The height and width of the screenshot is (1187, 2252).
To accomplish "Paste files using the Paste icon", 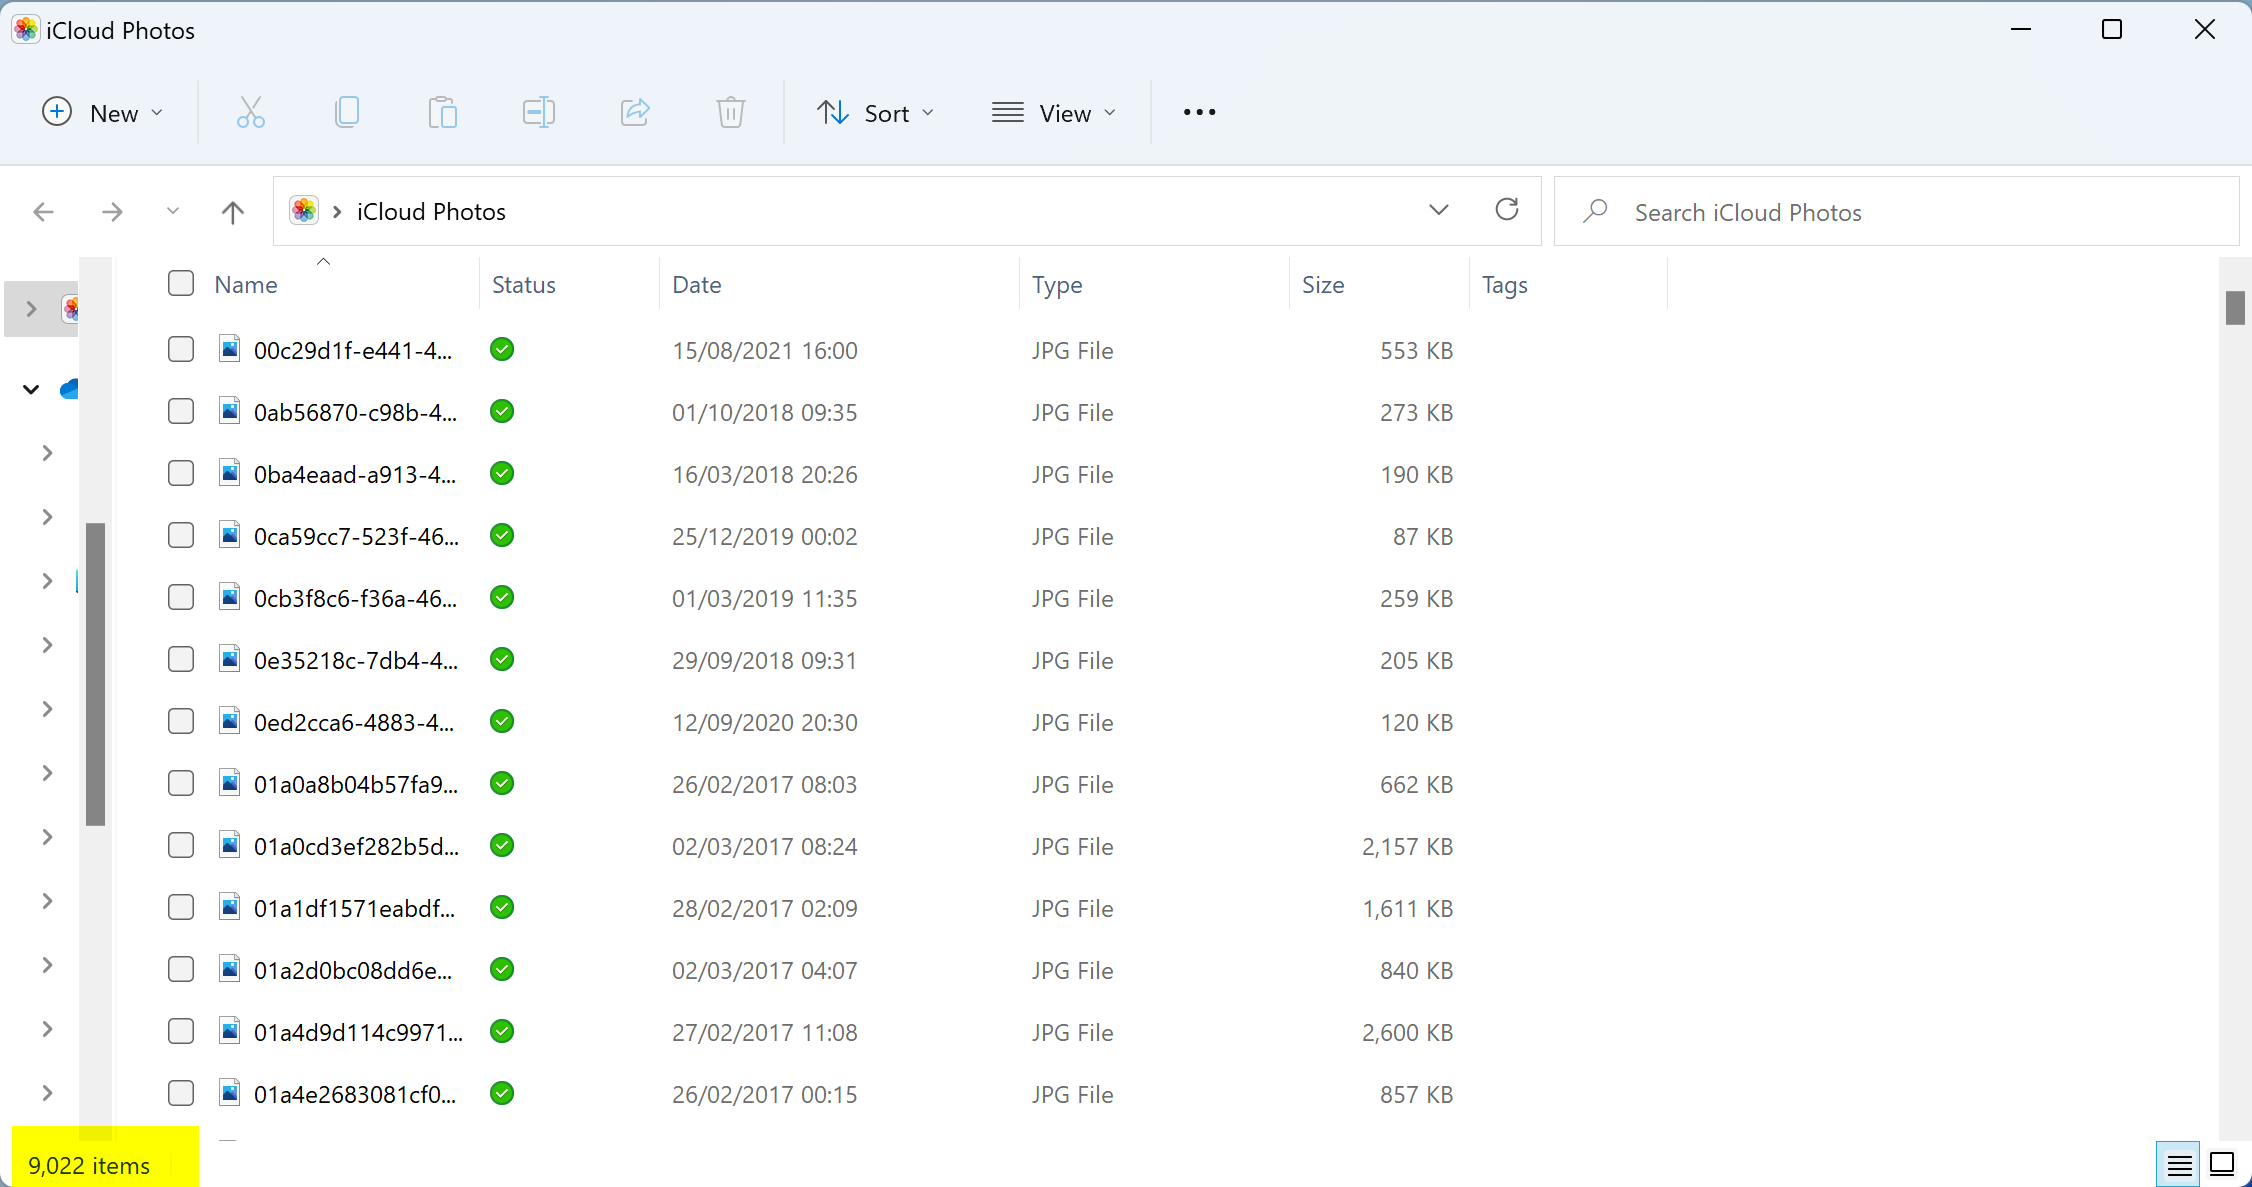I will pos(442,112).
